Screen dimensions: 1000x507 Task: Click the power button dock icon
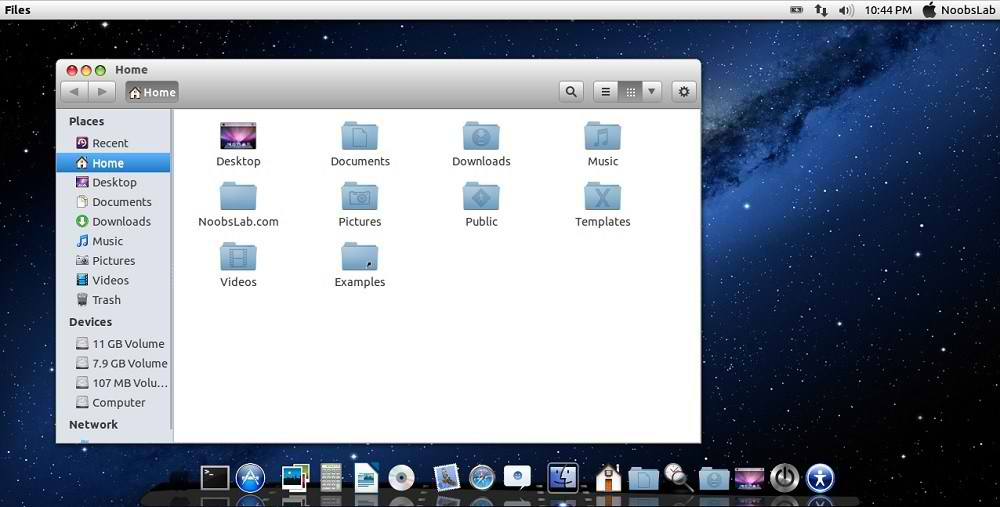(784, 478)
